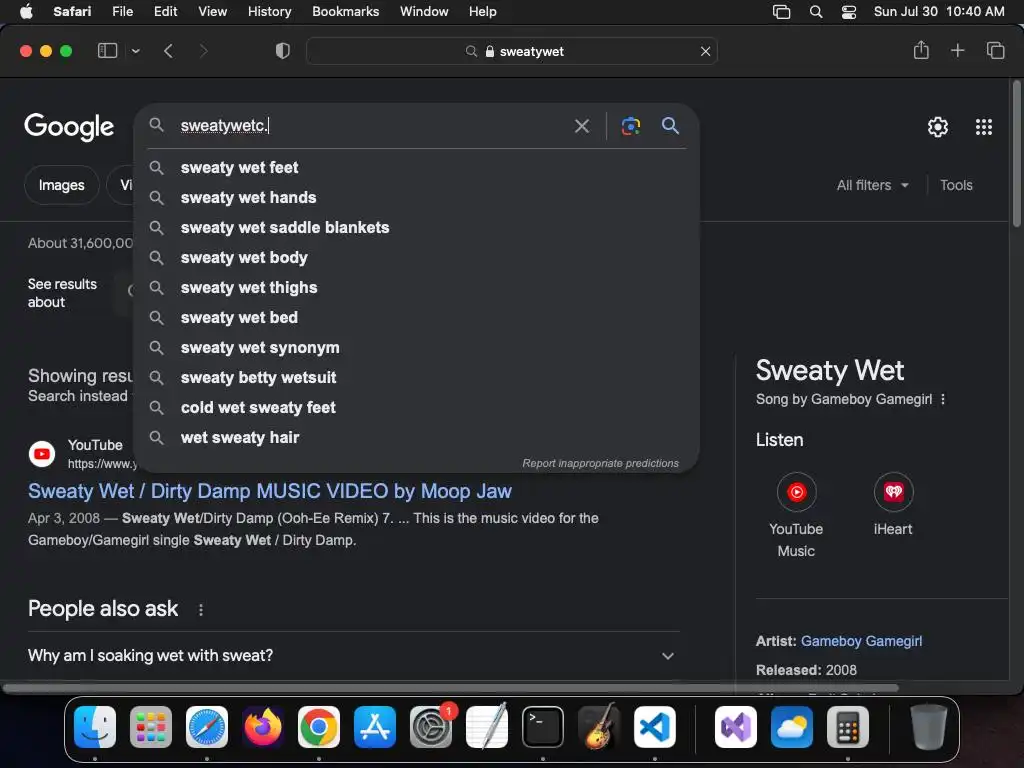Select suggestion sweaty betty wetsuit
The width and height of the screenshot is (1024, 768).
coord(417,378)
